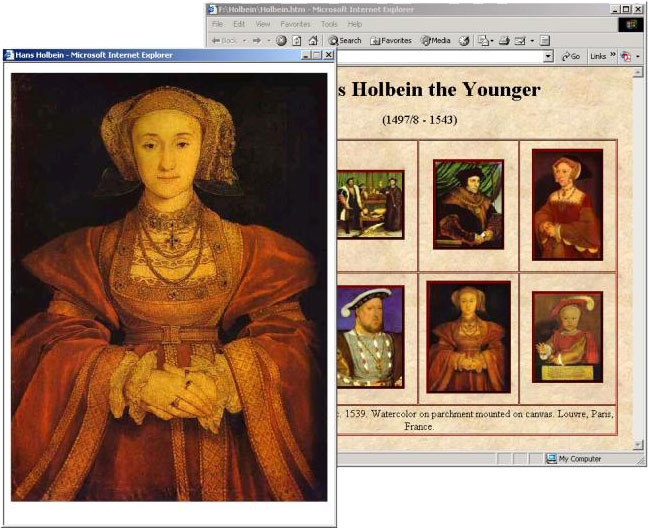Image resolution: width=648 pixels, height=528 pixels.
Task: Open the child Edward portrait thumbnail
Action: click(x=567, y=336)
